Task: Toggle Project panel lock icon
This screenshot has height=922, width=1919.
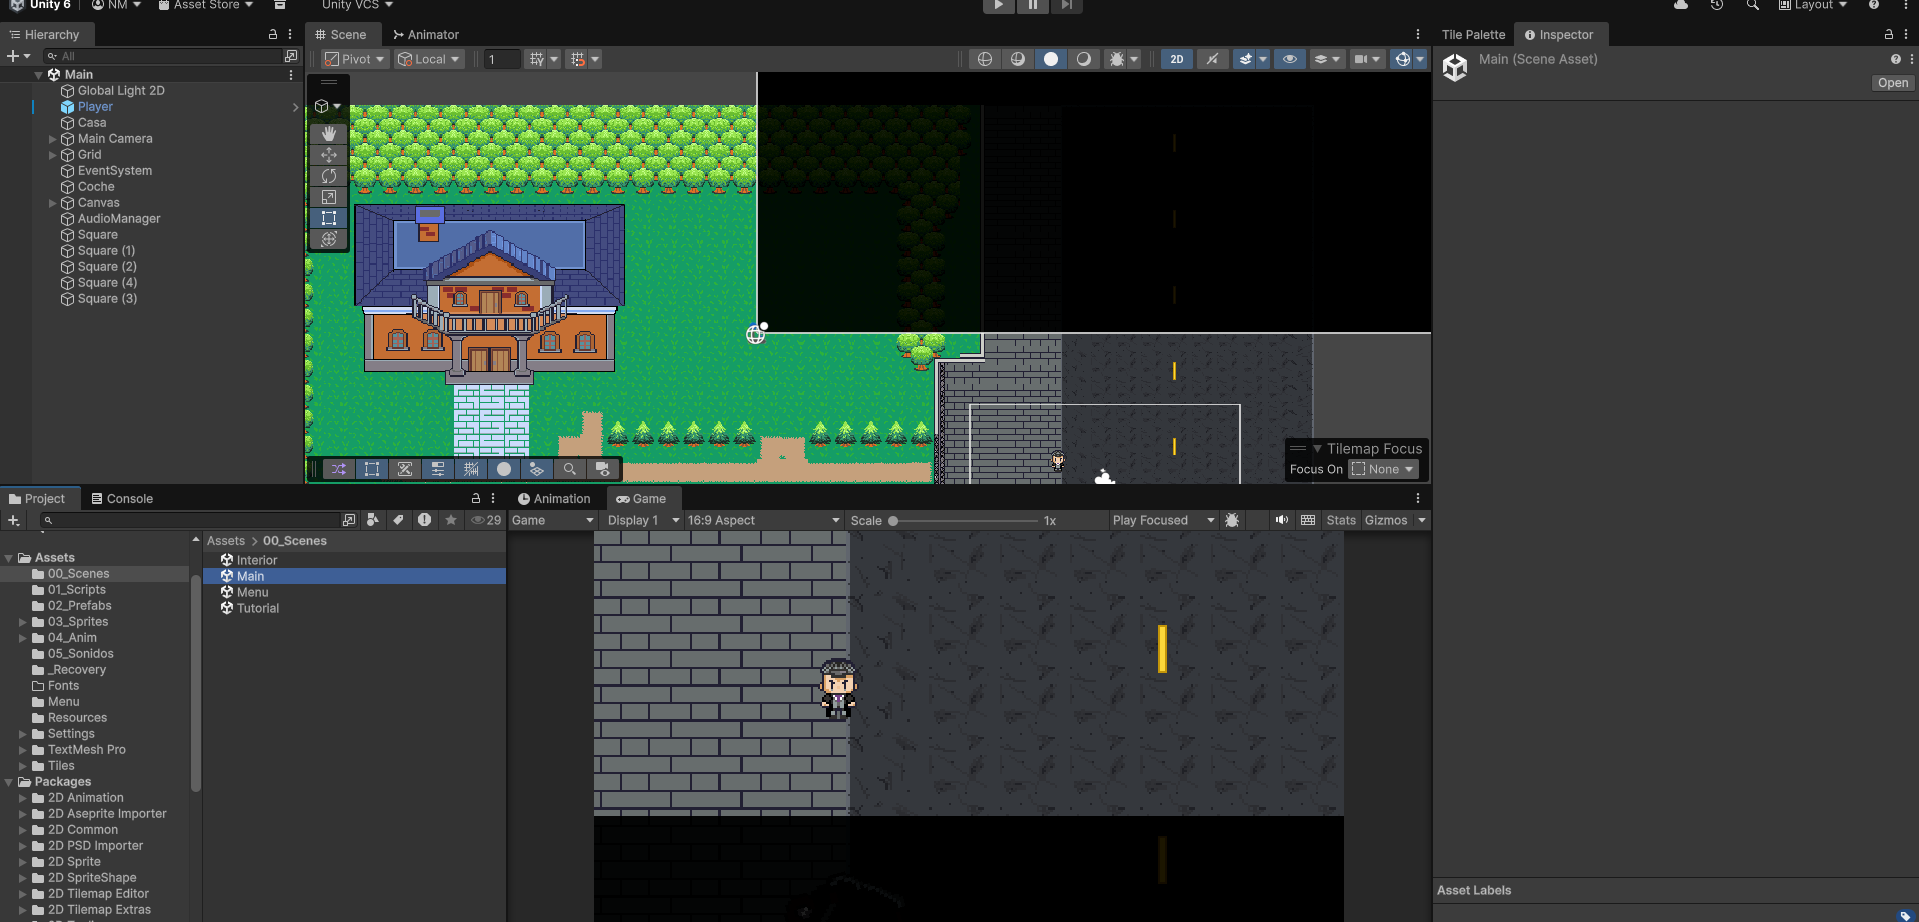Action: coord(476,498)
